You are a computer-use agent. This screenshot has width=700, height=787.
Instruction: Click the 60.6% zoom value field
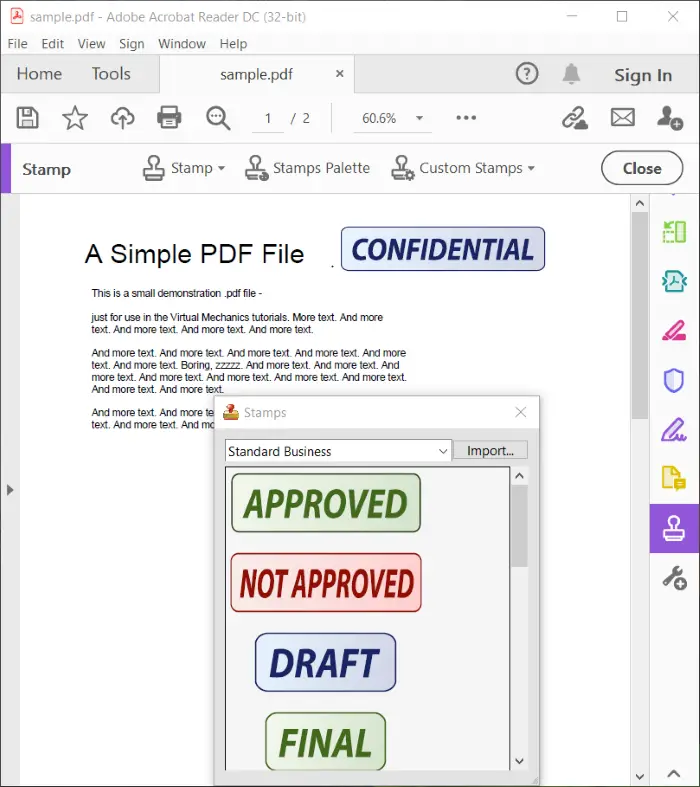click(379, 118)
